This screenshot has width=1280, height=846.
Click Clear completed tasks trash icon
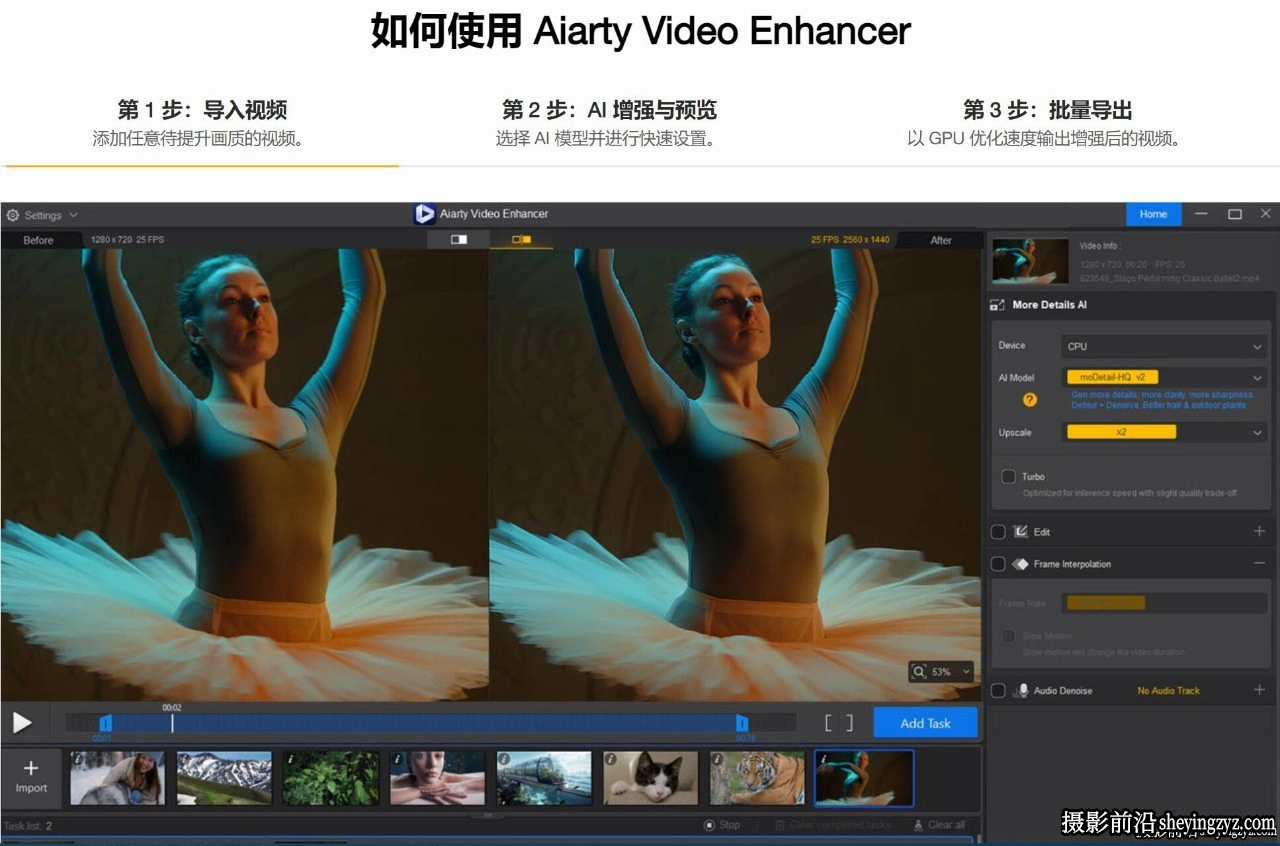point(780,825)
